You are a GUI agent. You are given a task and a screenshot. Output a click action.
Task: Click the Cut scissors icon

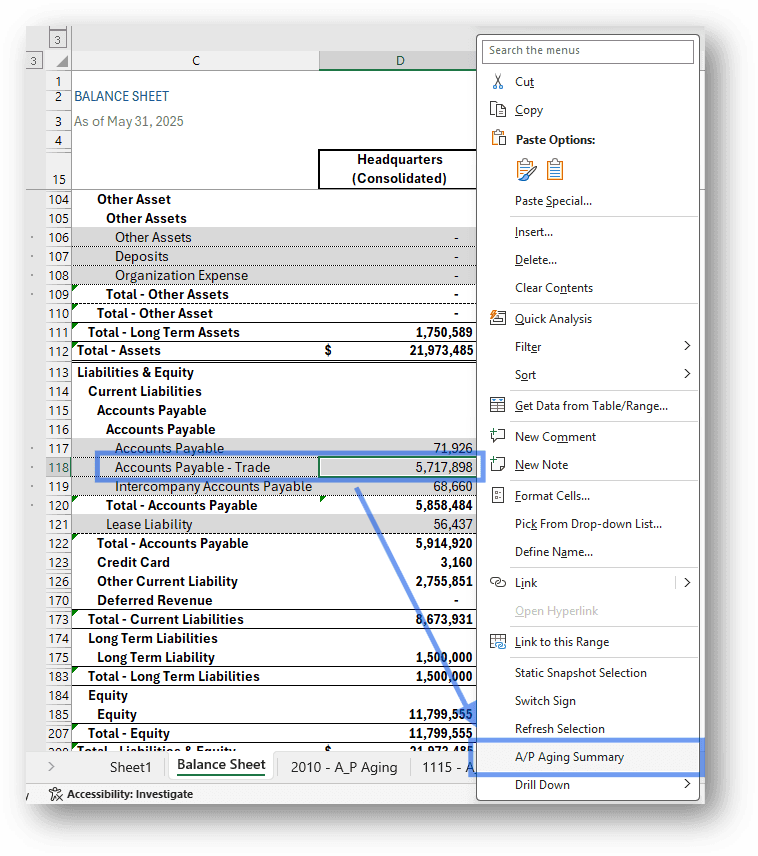tap(498, 82)
